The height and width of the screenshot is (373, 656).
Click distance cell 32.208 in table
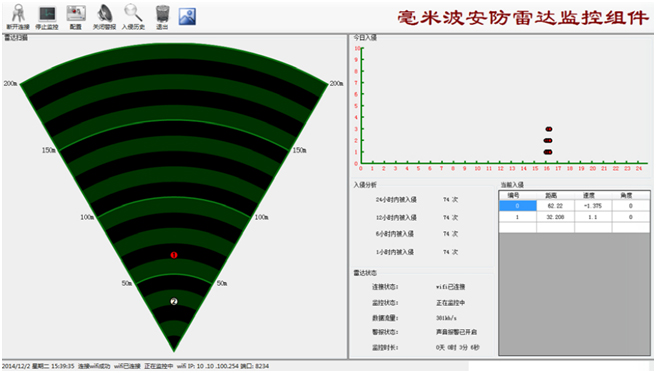click(555, 217)
